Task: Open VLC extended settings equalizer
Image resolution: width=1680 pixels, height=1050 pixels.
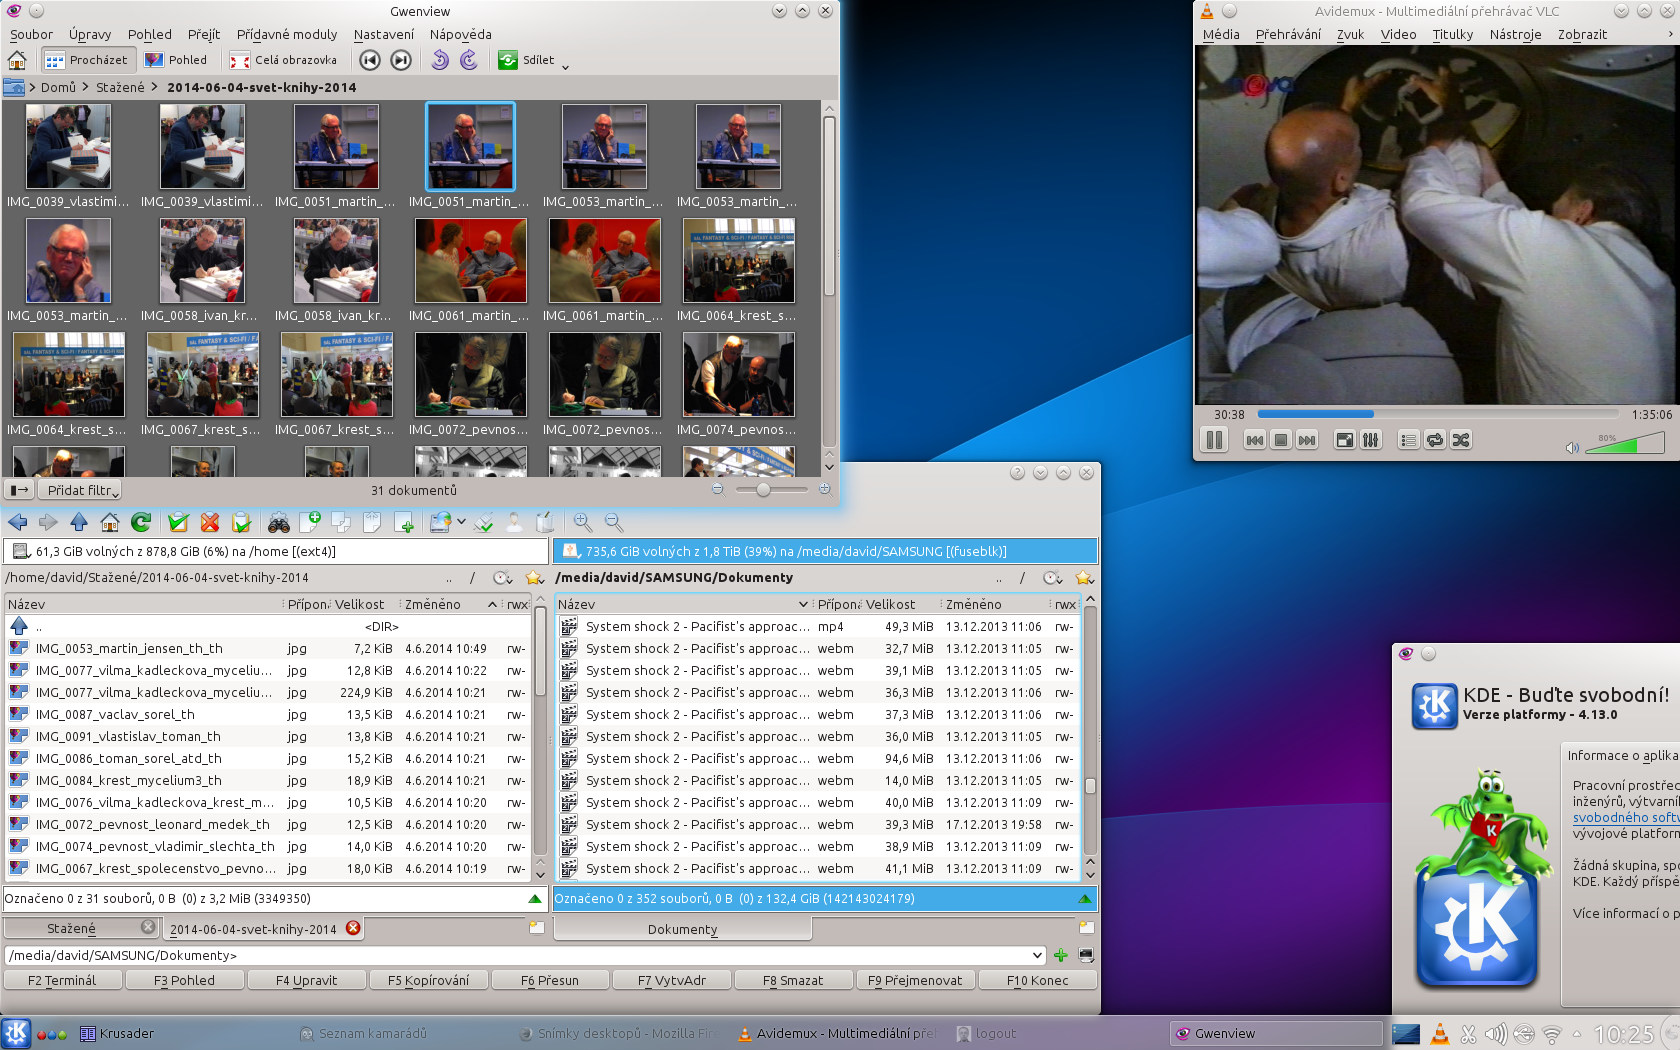Action: 1371,440
